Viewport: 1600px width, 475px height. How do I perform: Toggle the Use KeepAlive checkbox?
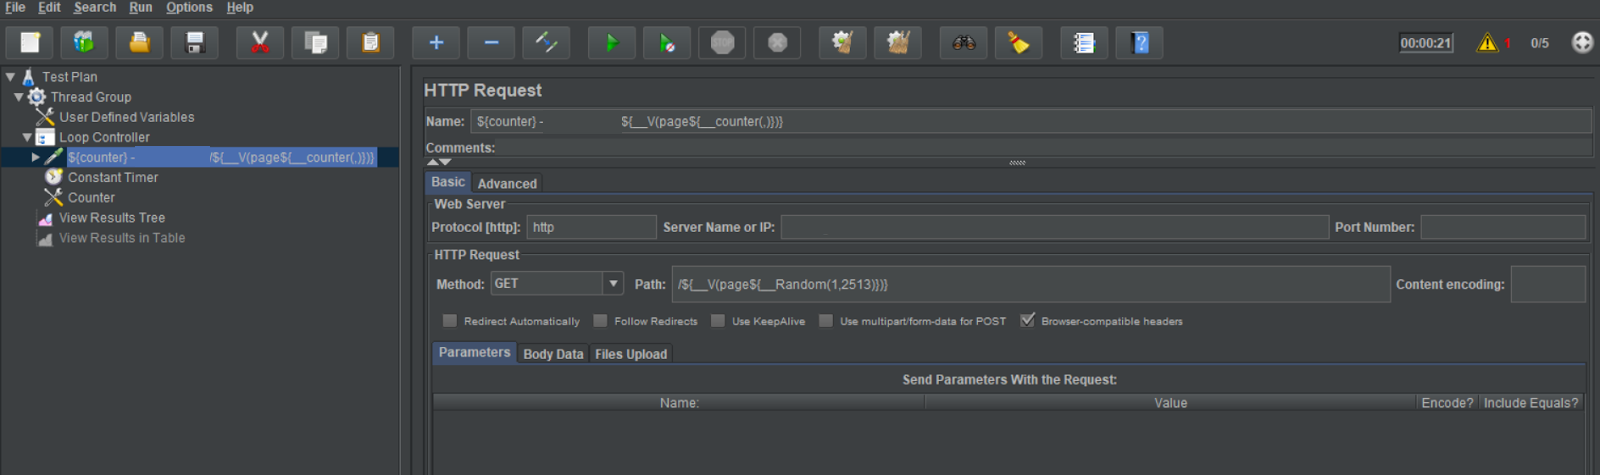point(718,321)
